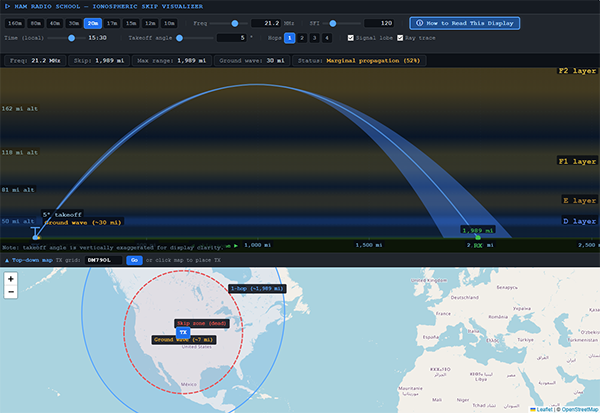Click the 1-hop (~1,989 mi) map label

tap(257, 289)
